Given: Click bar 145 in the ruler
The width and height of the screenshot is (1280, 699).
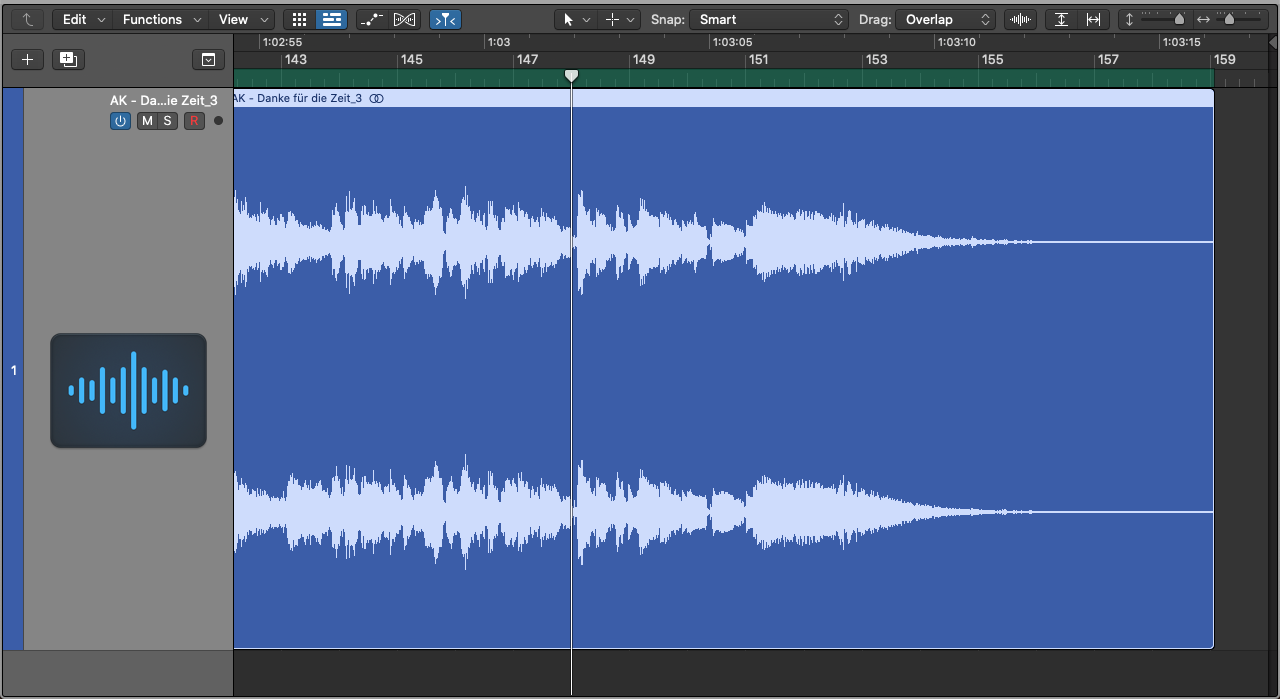Looking at the screenshot, I should [x=411, y=60].
